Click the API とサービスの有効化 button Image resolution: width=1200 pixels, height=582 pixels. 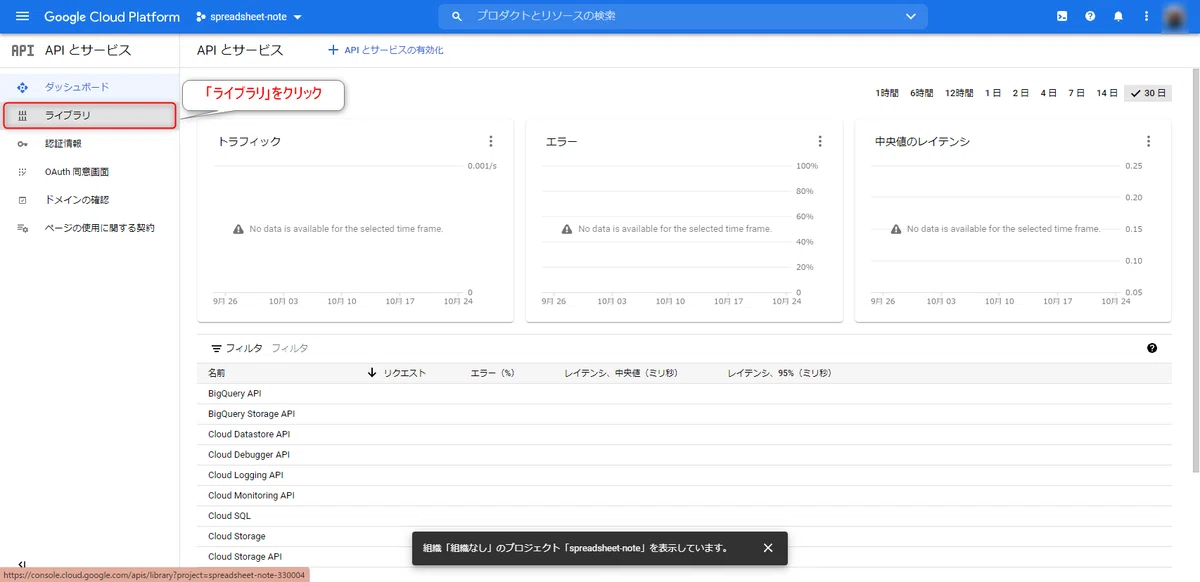(x=385, y=50)
